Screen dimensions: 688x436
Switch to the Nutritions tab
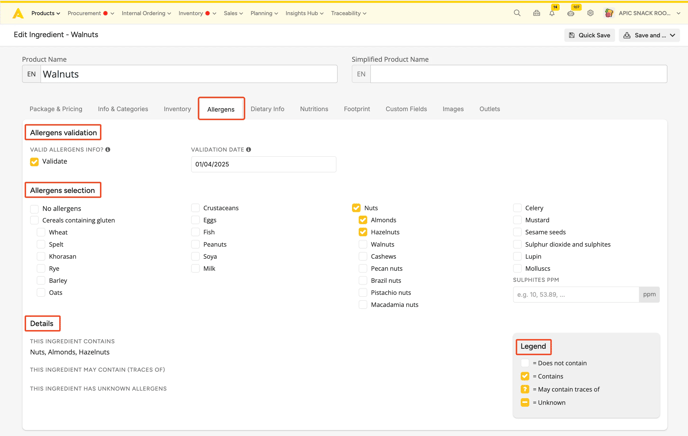pyautogui.click(x=314, y=109)
